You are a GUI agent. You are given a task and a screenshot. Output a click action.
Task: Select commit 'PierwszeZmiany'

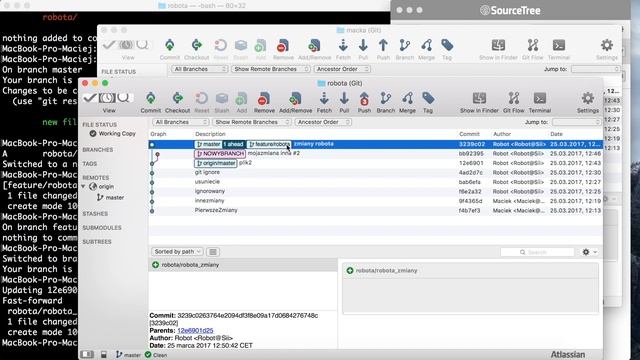[375, 210]
